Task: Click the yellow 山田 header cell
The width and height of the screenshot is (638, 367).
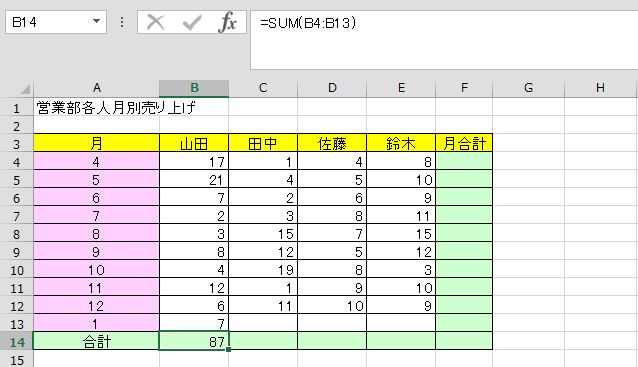Action: 194,143
